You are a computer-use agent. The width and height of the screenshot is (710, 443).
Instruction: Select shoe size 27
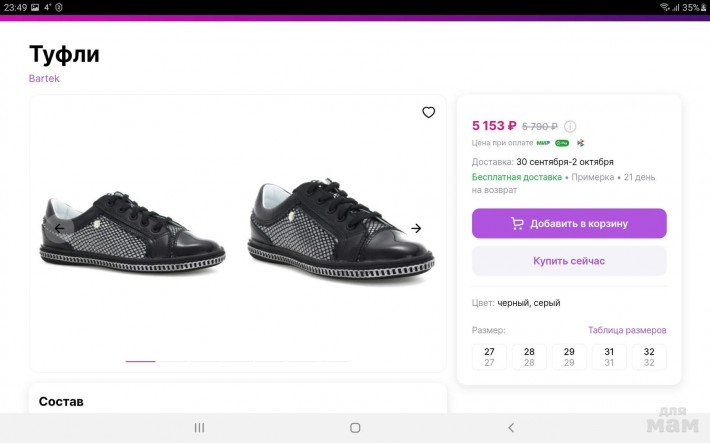coord(489,357)
